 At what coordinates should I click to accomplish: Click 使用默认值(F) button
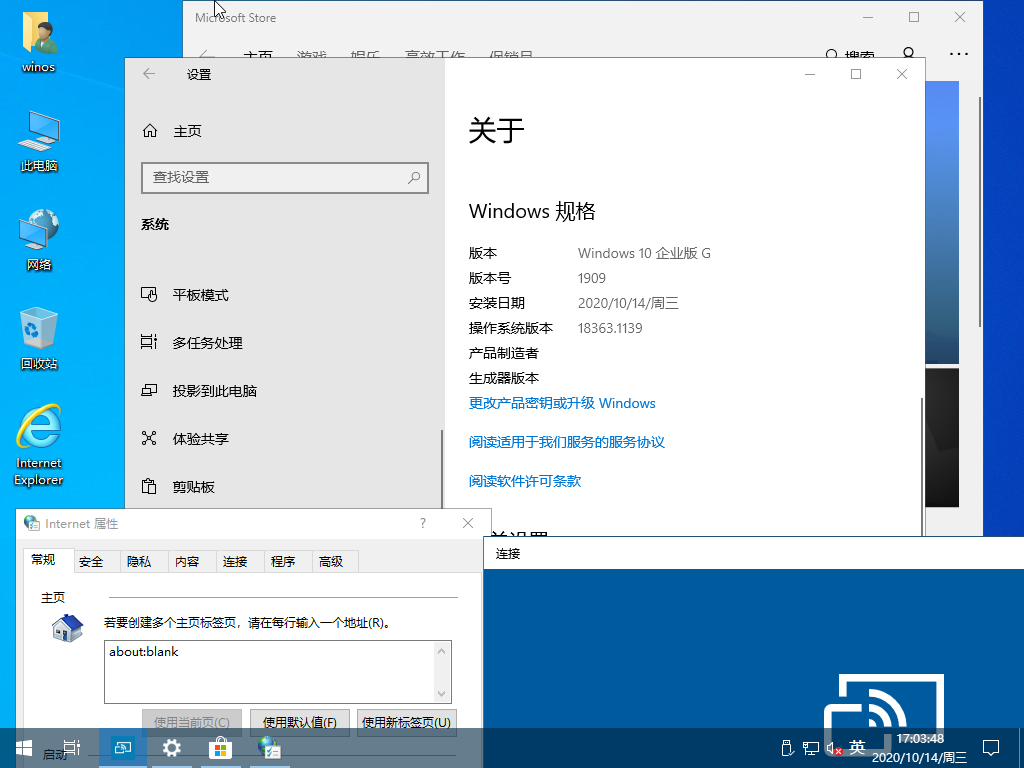pos(300,722)
